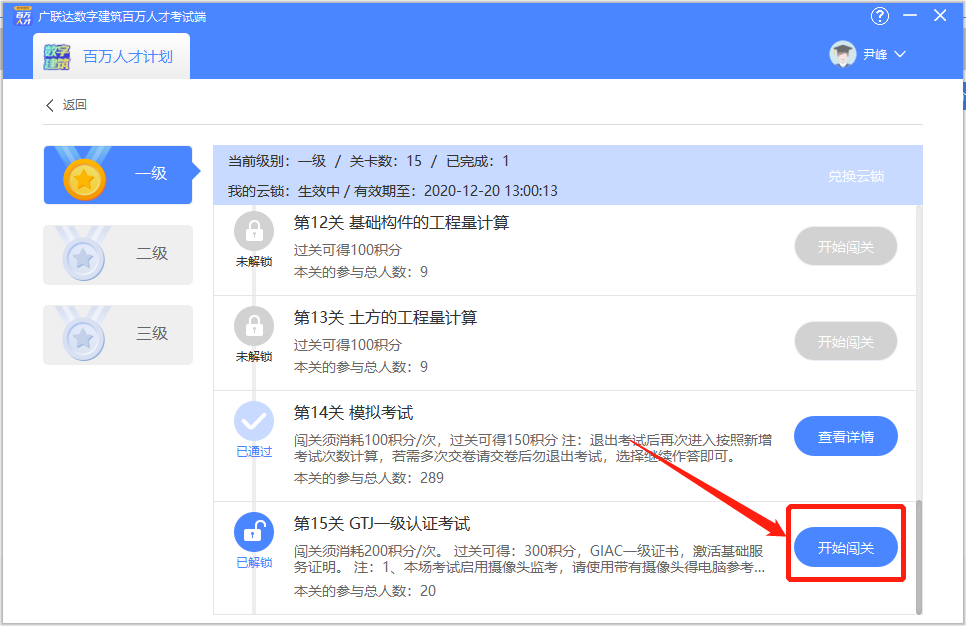Image resolution: width=966 pixels, height=626 pixels.
Task: Click 开始闯关 button for 第13关
Action: [x=845, y=341]
